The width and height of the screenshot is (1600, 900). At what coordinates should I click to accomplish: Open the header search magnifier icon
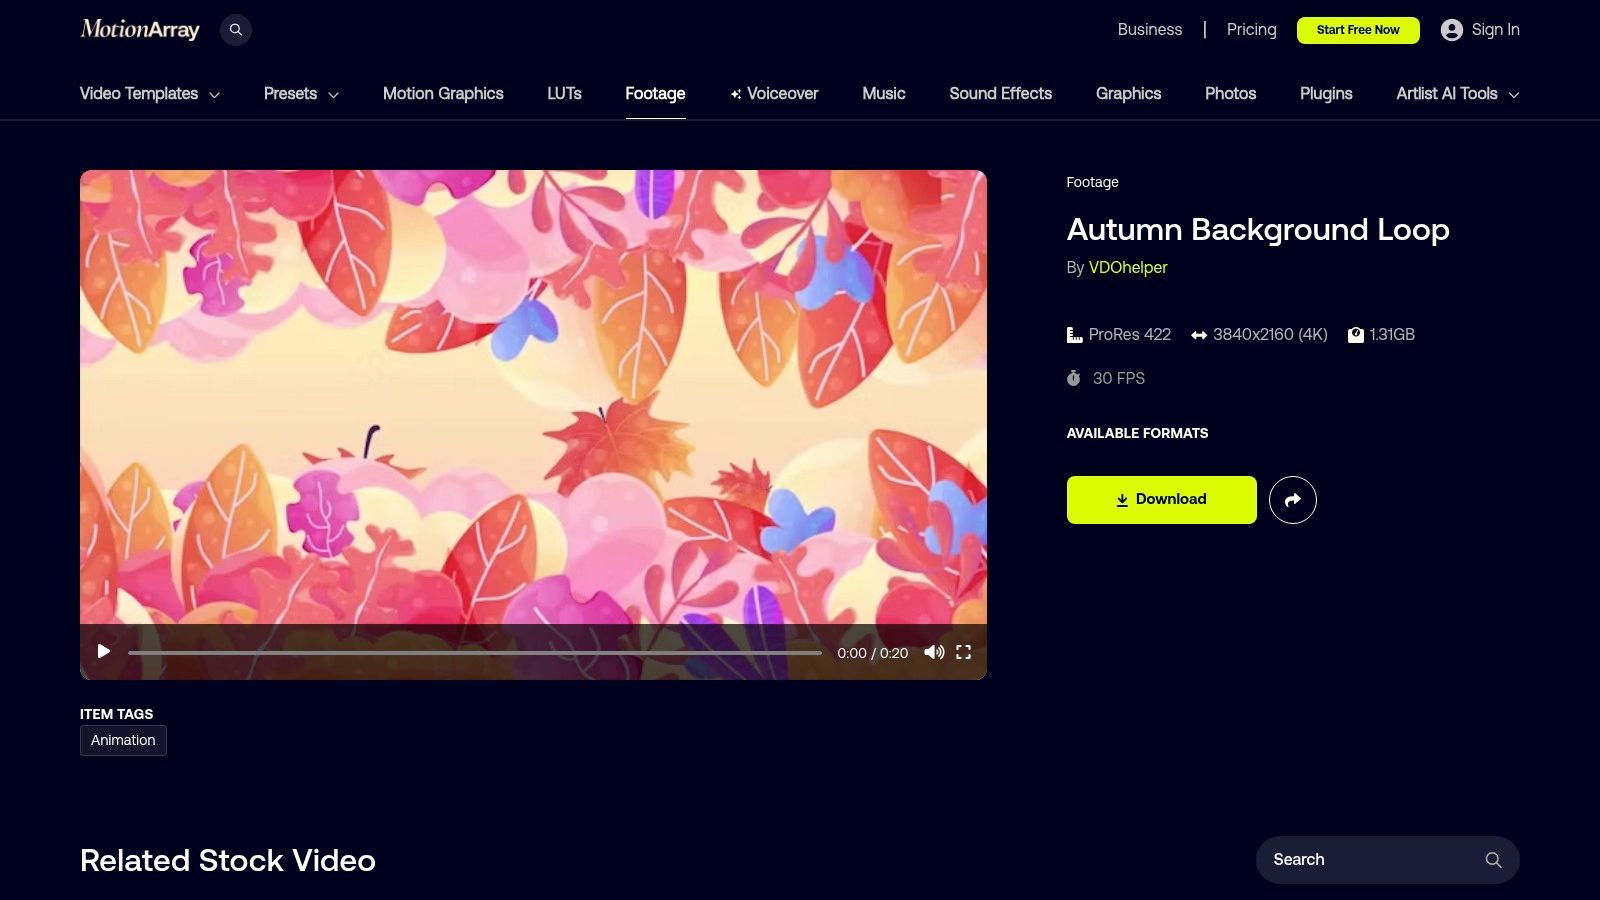pyautogui.click(x=236, y=30)
